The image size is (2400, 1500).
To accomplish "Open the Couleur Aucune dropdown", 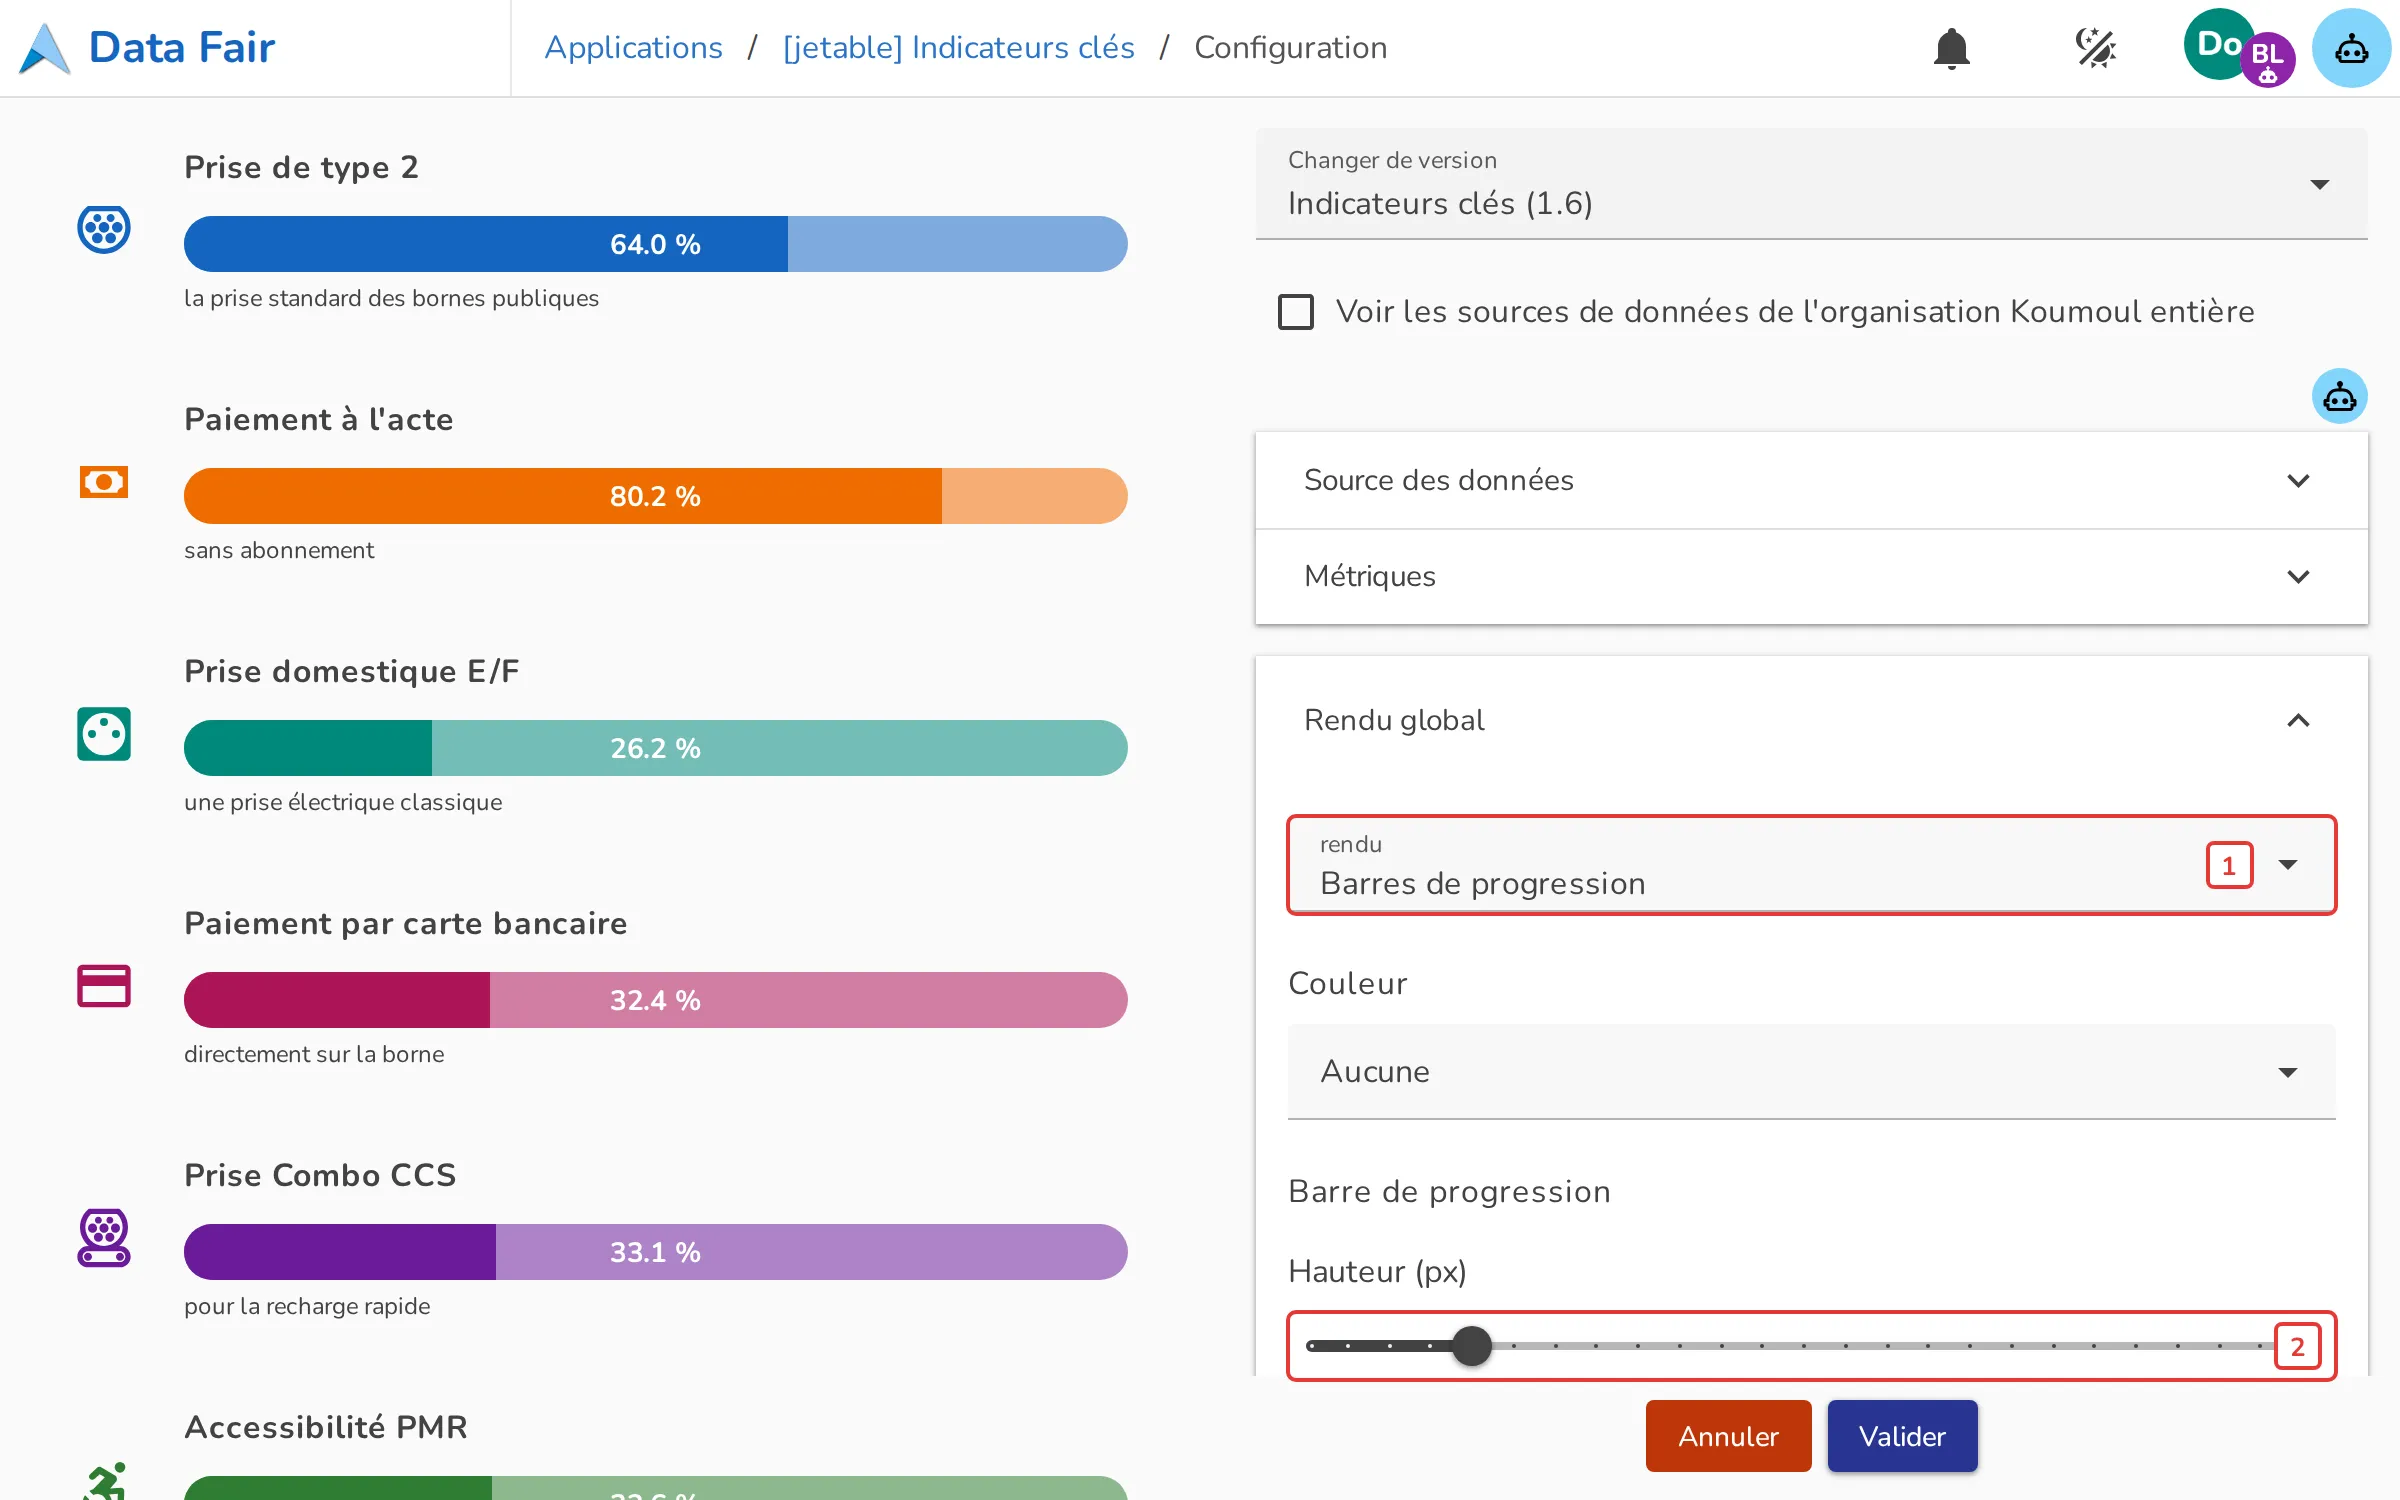I will pyautogui.click(x=1811, y=1071).
